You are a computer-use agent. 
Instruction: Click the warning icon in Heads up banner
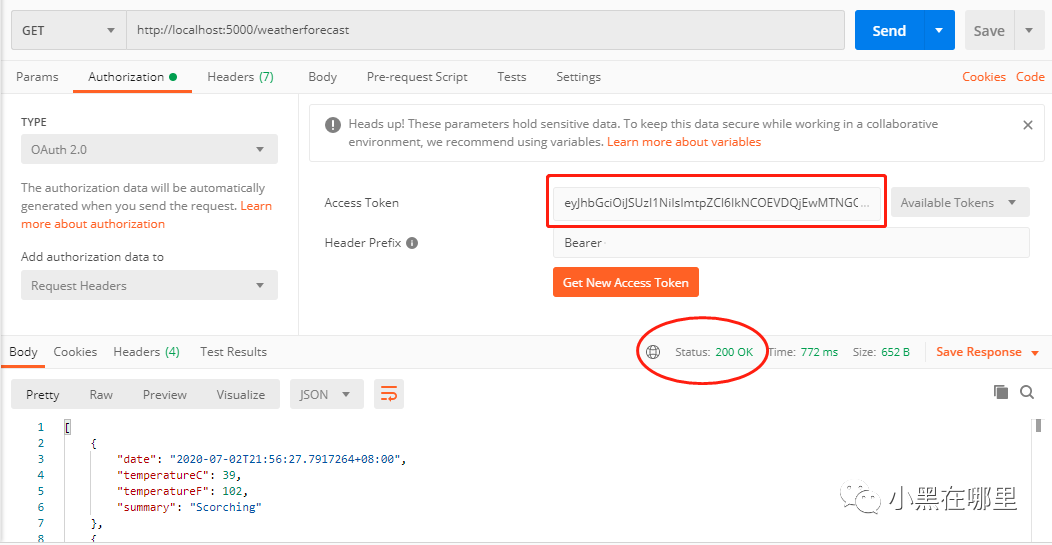point(332,125)
